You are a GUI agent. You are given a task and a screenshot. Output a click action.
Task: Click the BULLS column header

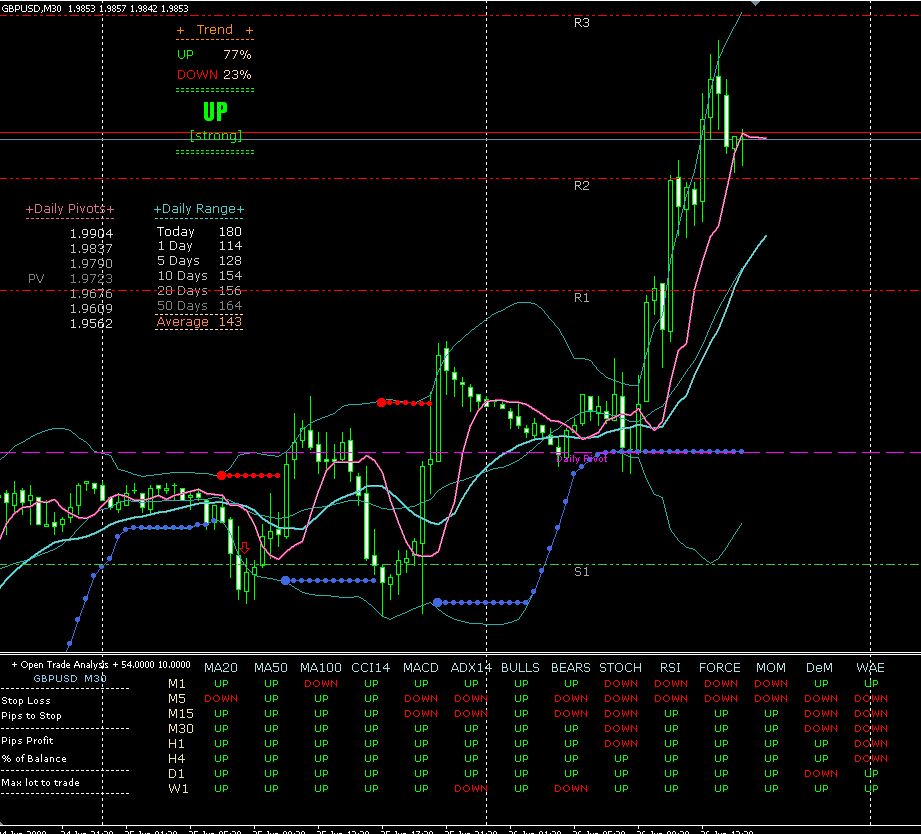click(520, 668)
